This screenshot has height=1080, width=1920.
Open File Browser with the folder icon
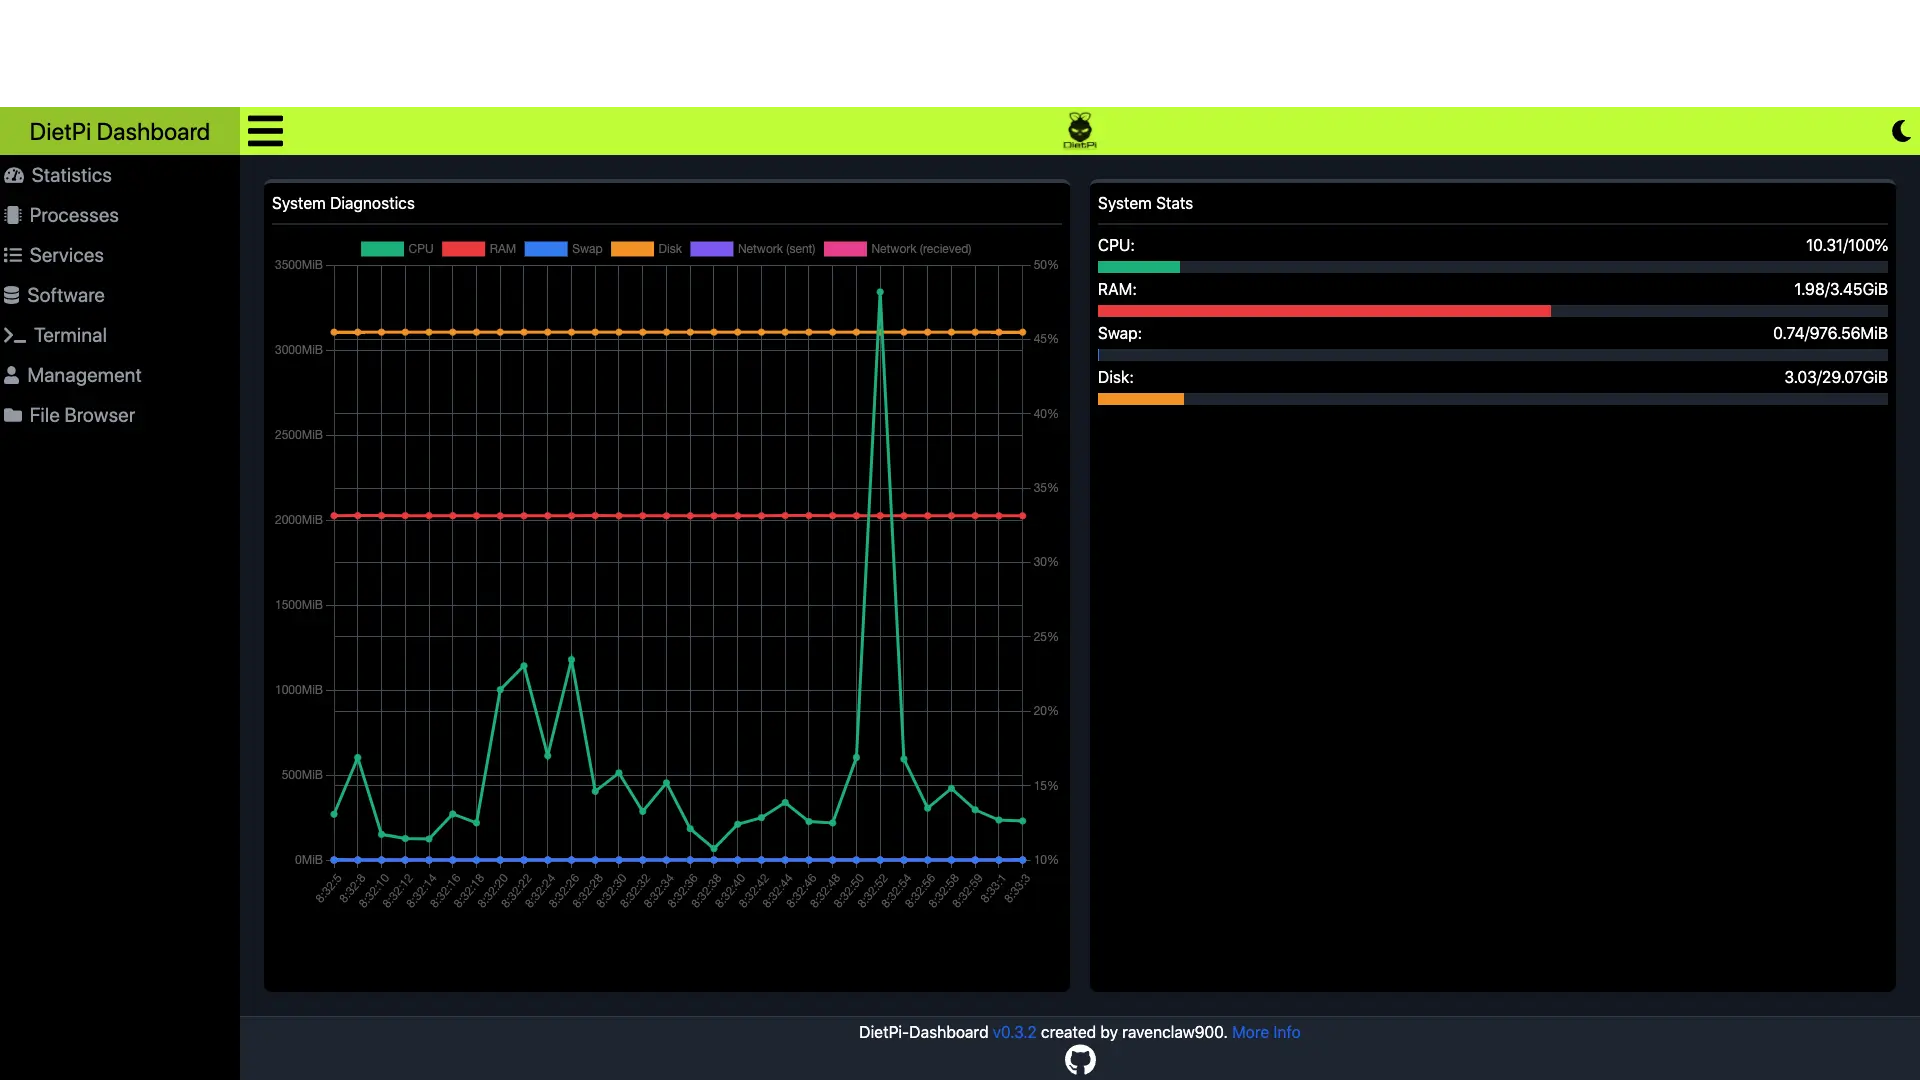(13, 415)
